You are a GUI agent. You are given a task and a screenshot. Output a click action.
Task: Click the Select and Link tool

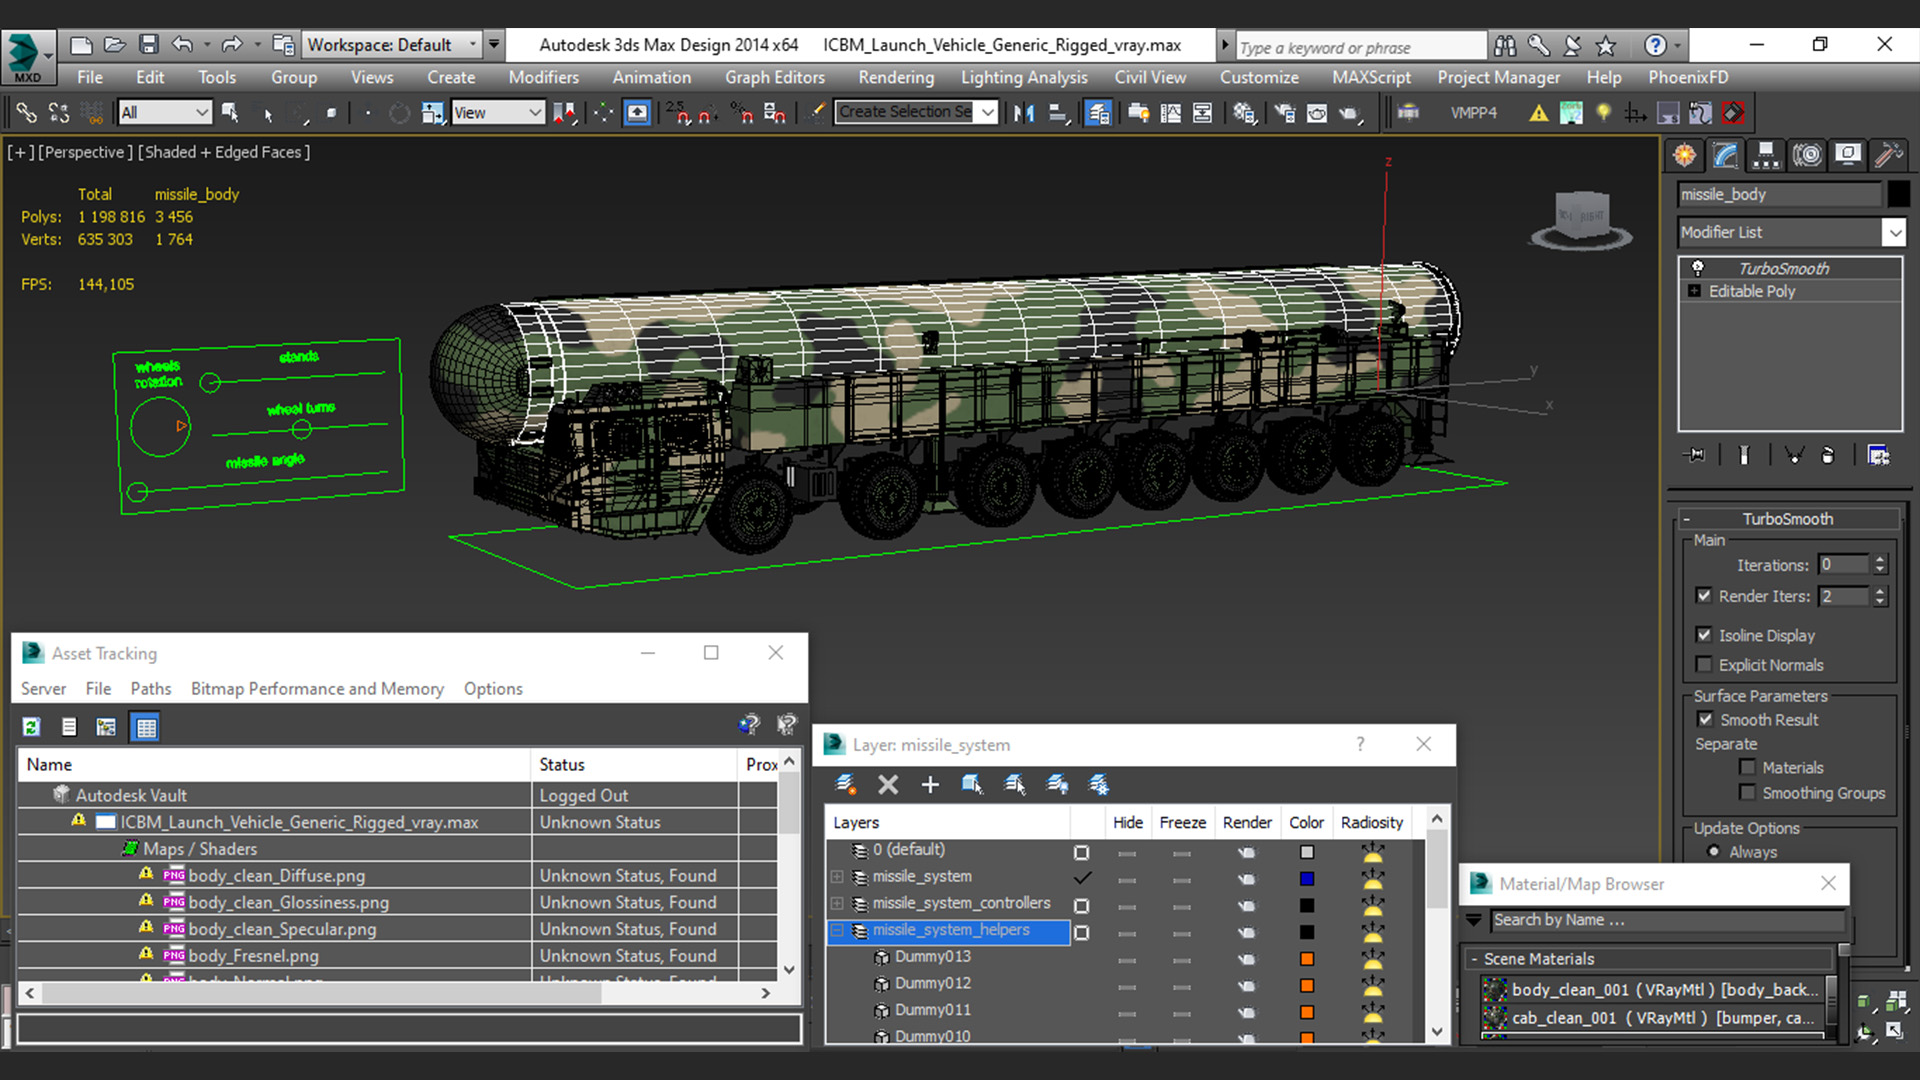[x=26, y=113]
